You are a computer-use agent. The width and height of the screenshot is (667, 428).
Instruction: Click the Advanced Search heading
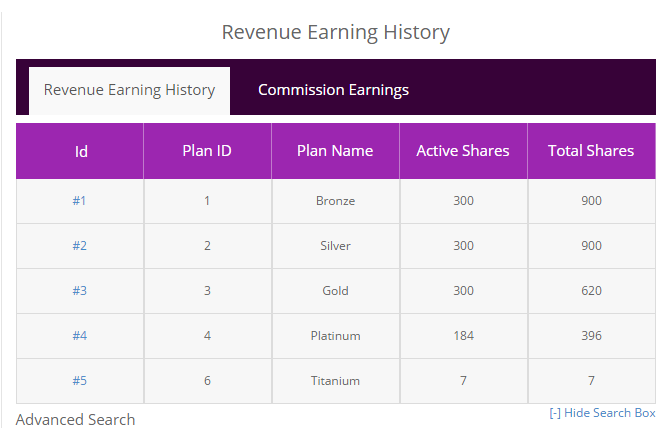(76, 419)
